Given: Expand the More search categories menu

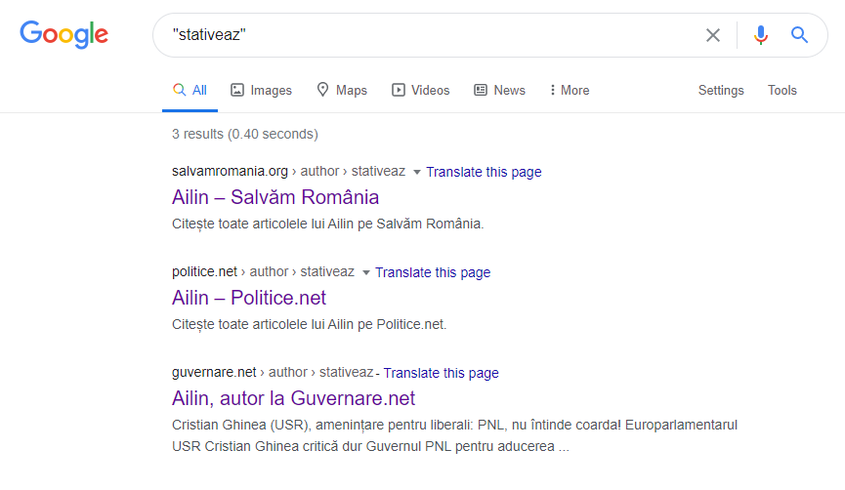Looking at the screenshot, I should (x=569, y=90).
